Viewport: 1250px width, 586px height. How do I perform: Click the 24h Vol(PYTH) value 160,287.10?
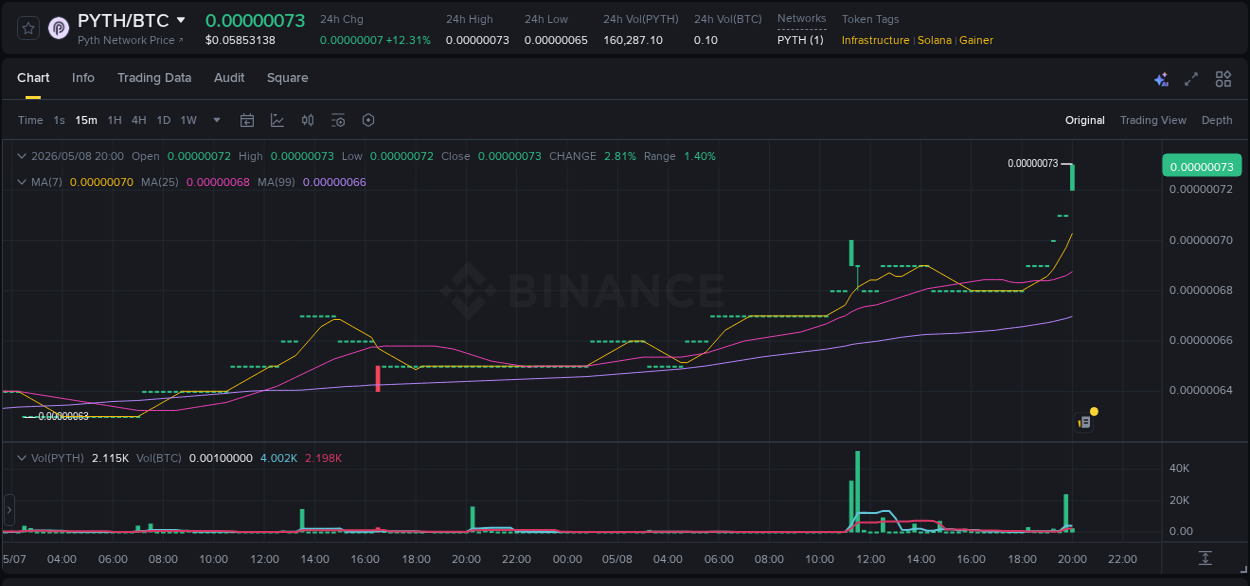coord(633,40)
